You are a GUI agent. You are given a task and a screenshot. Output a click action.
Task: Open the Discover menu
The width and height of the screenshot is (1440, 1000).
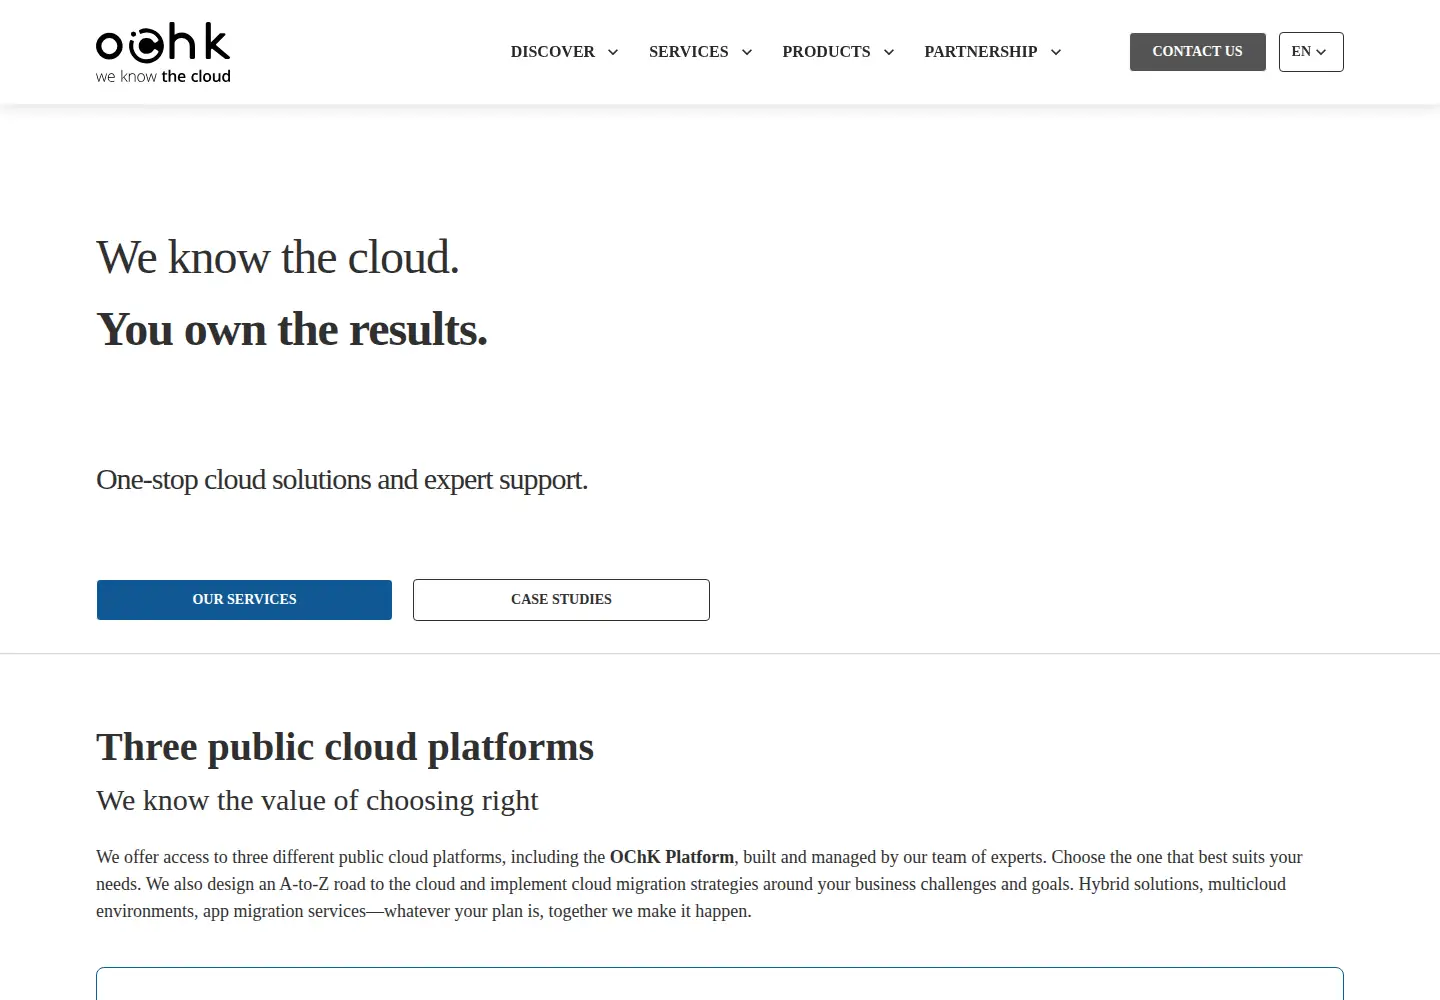(552, 52)
